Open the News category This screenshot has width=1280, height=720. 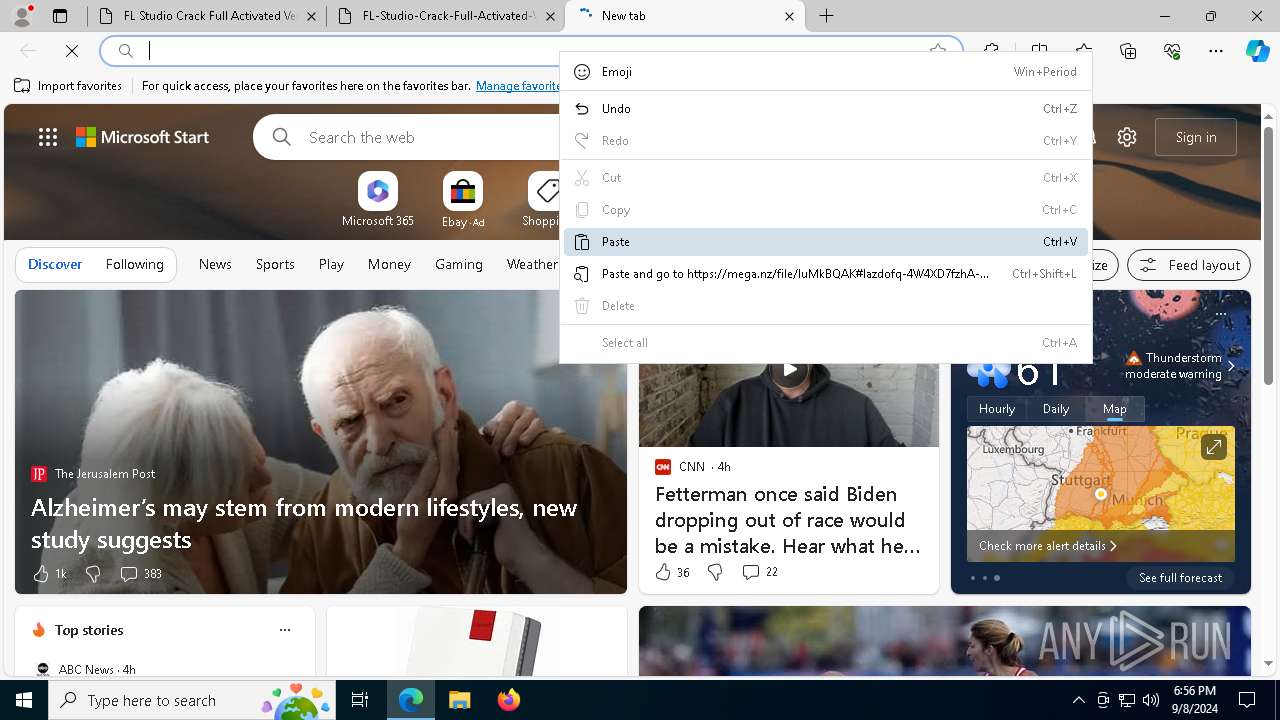click(x=215, y=265)
